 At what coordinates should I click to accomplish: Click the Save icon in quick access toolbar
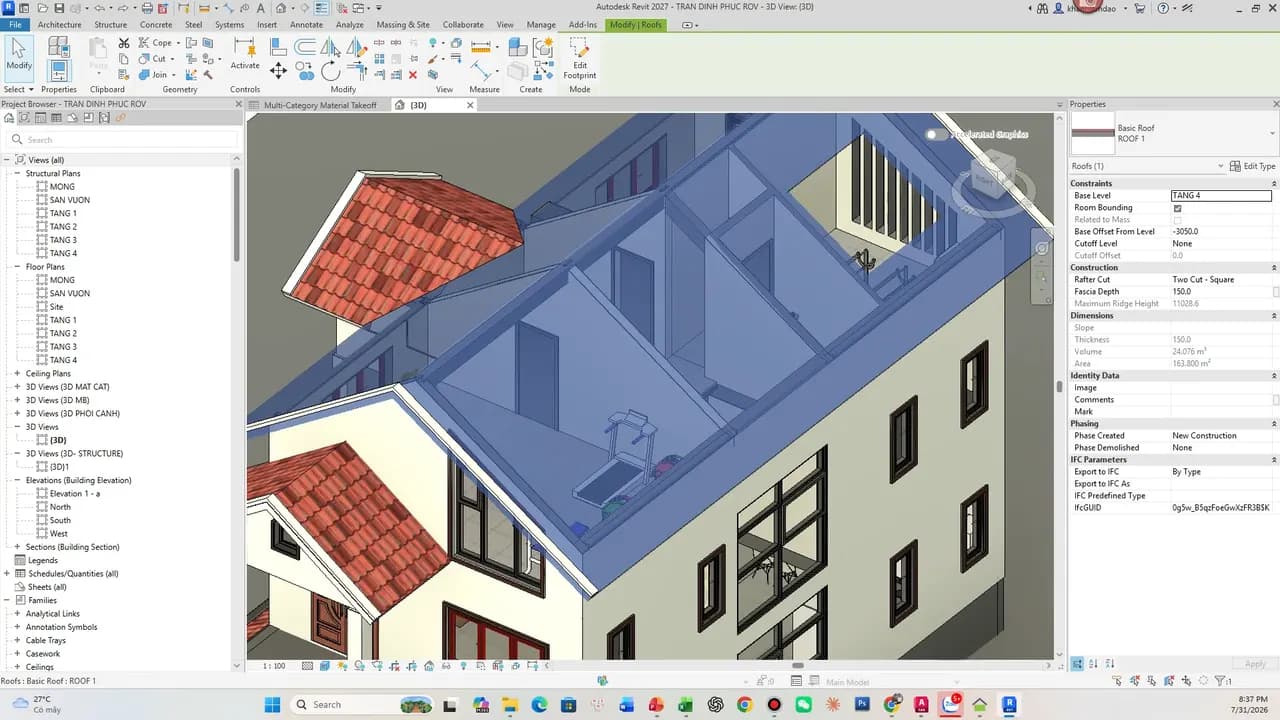(x=58, y=8)
